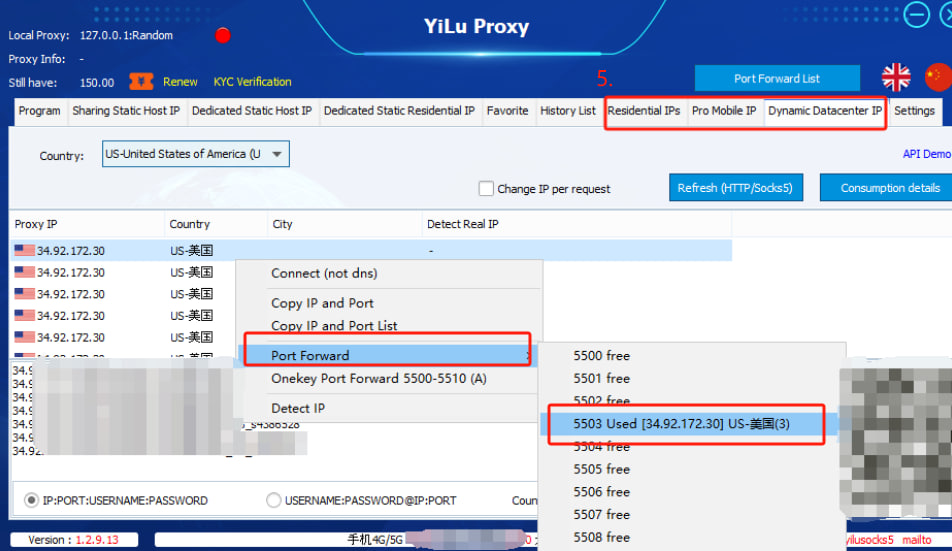Click Detect Real IP column header

tap(576, 224)
